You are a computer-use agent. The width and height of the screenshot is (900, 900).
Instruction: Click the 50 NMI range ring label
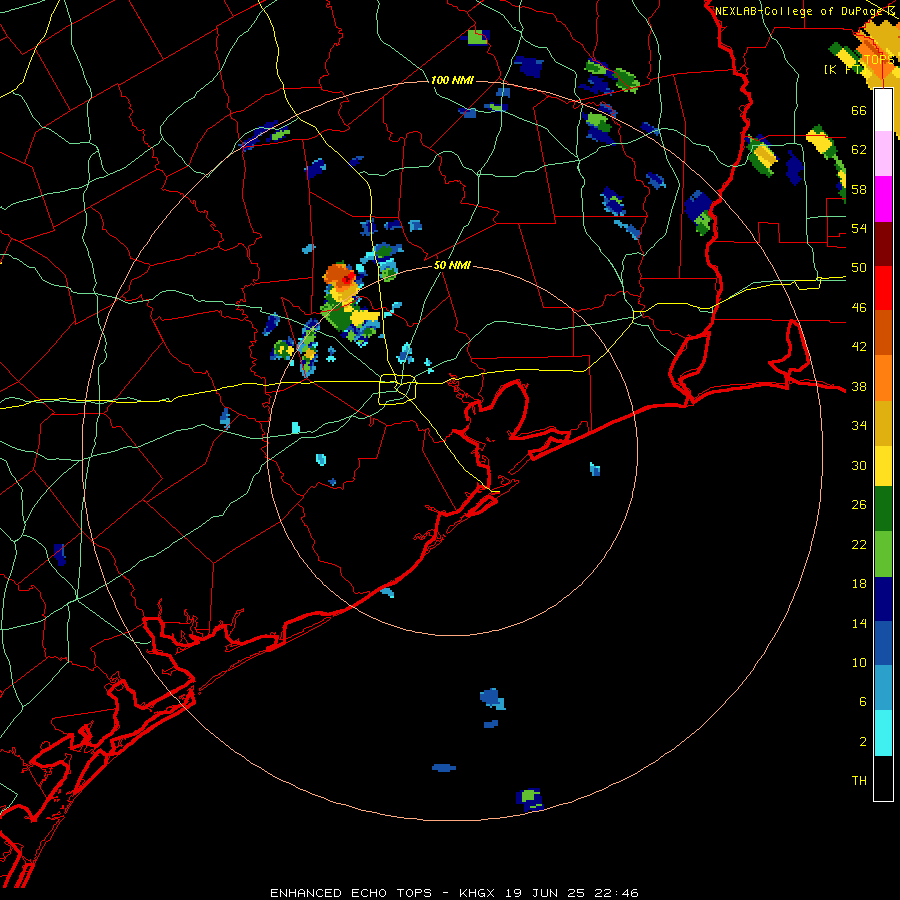coord(452,265)
